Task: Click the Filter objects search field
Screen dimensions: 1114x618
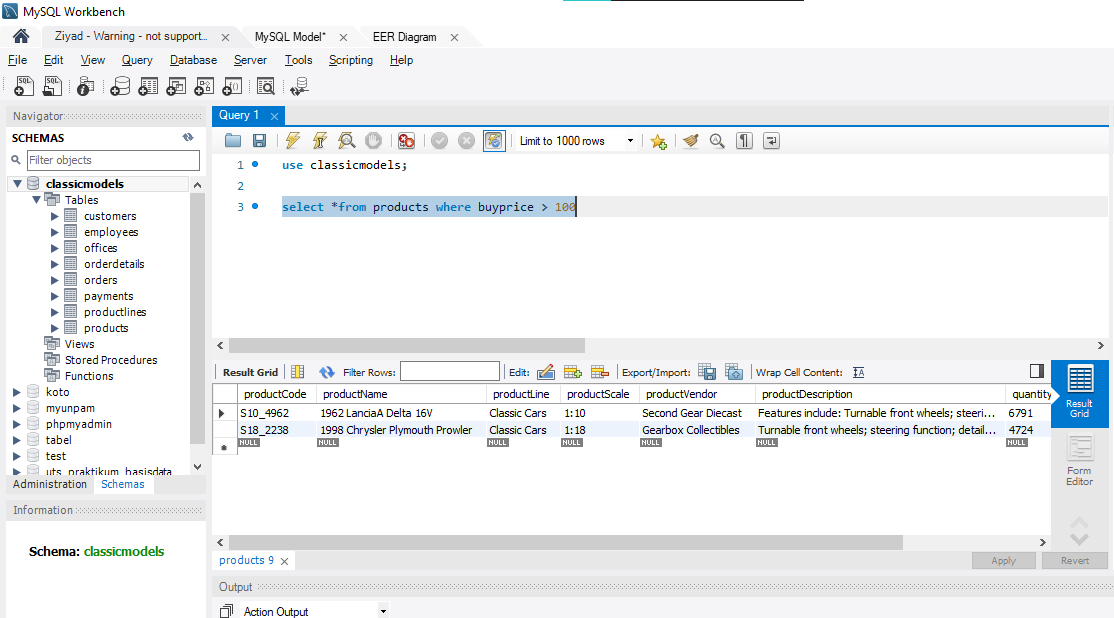Action: tap(113, 160)
